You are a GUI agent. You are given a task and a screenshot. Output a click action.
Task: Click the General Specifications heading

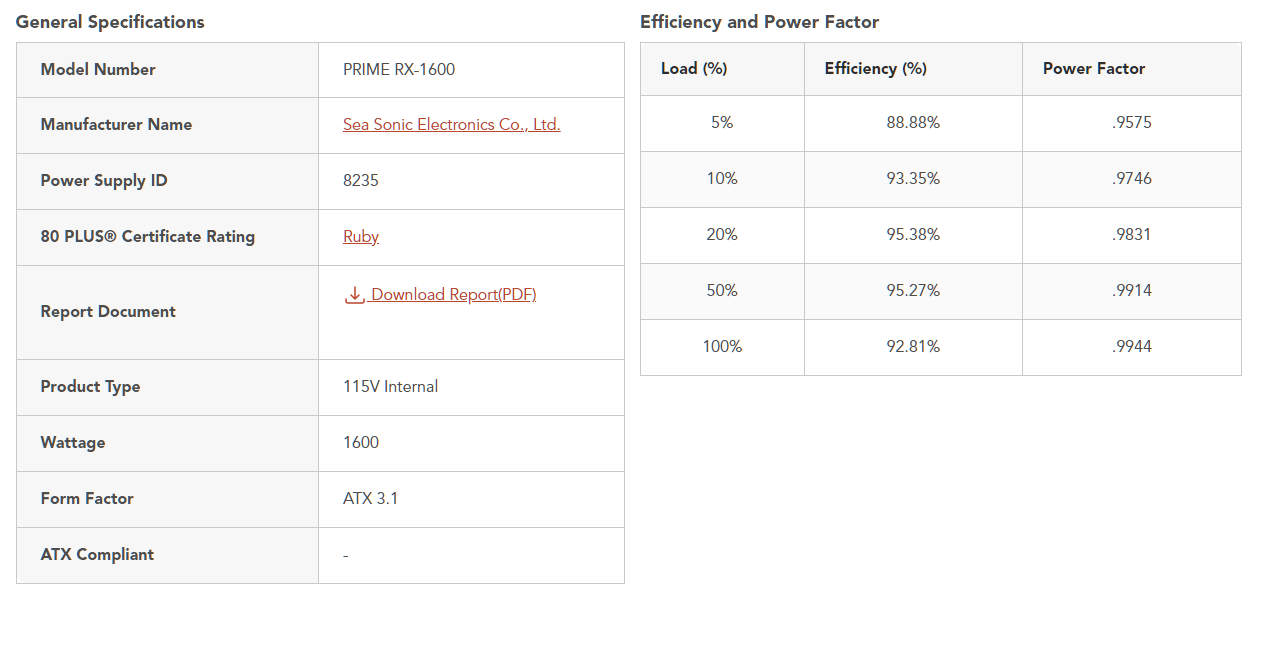click(110, 22)
